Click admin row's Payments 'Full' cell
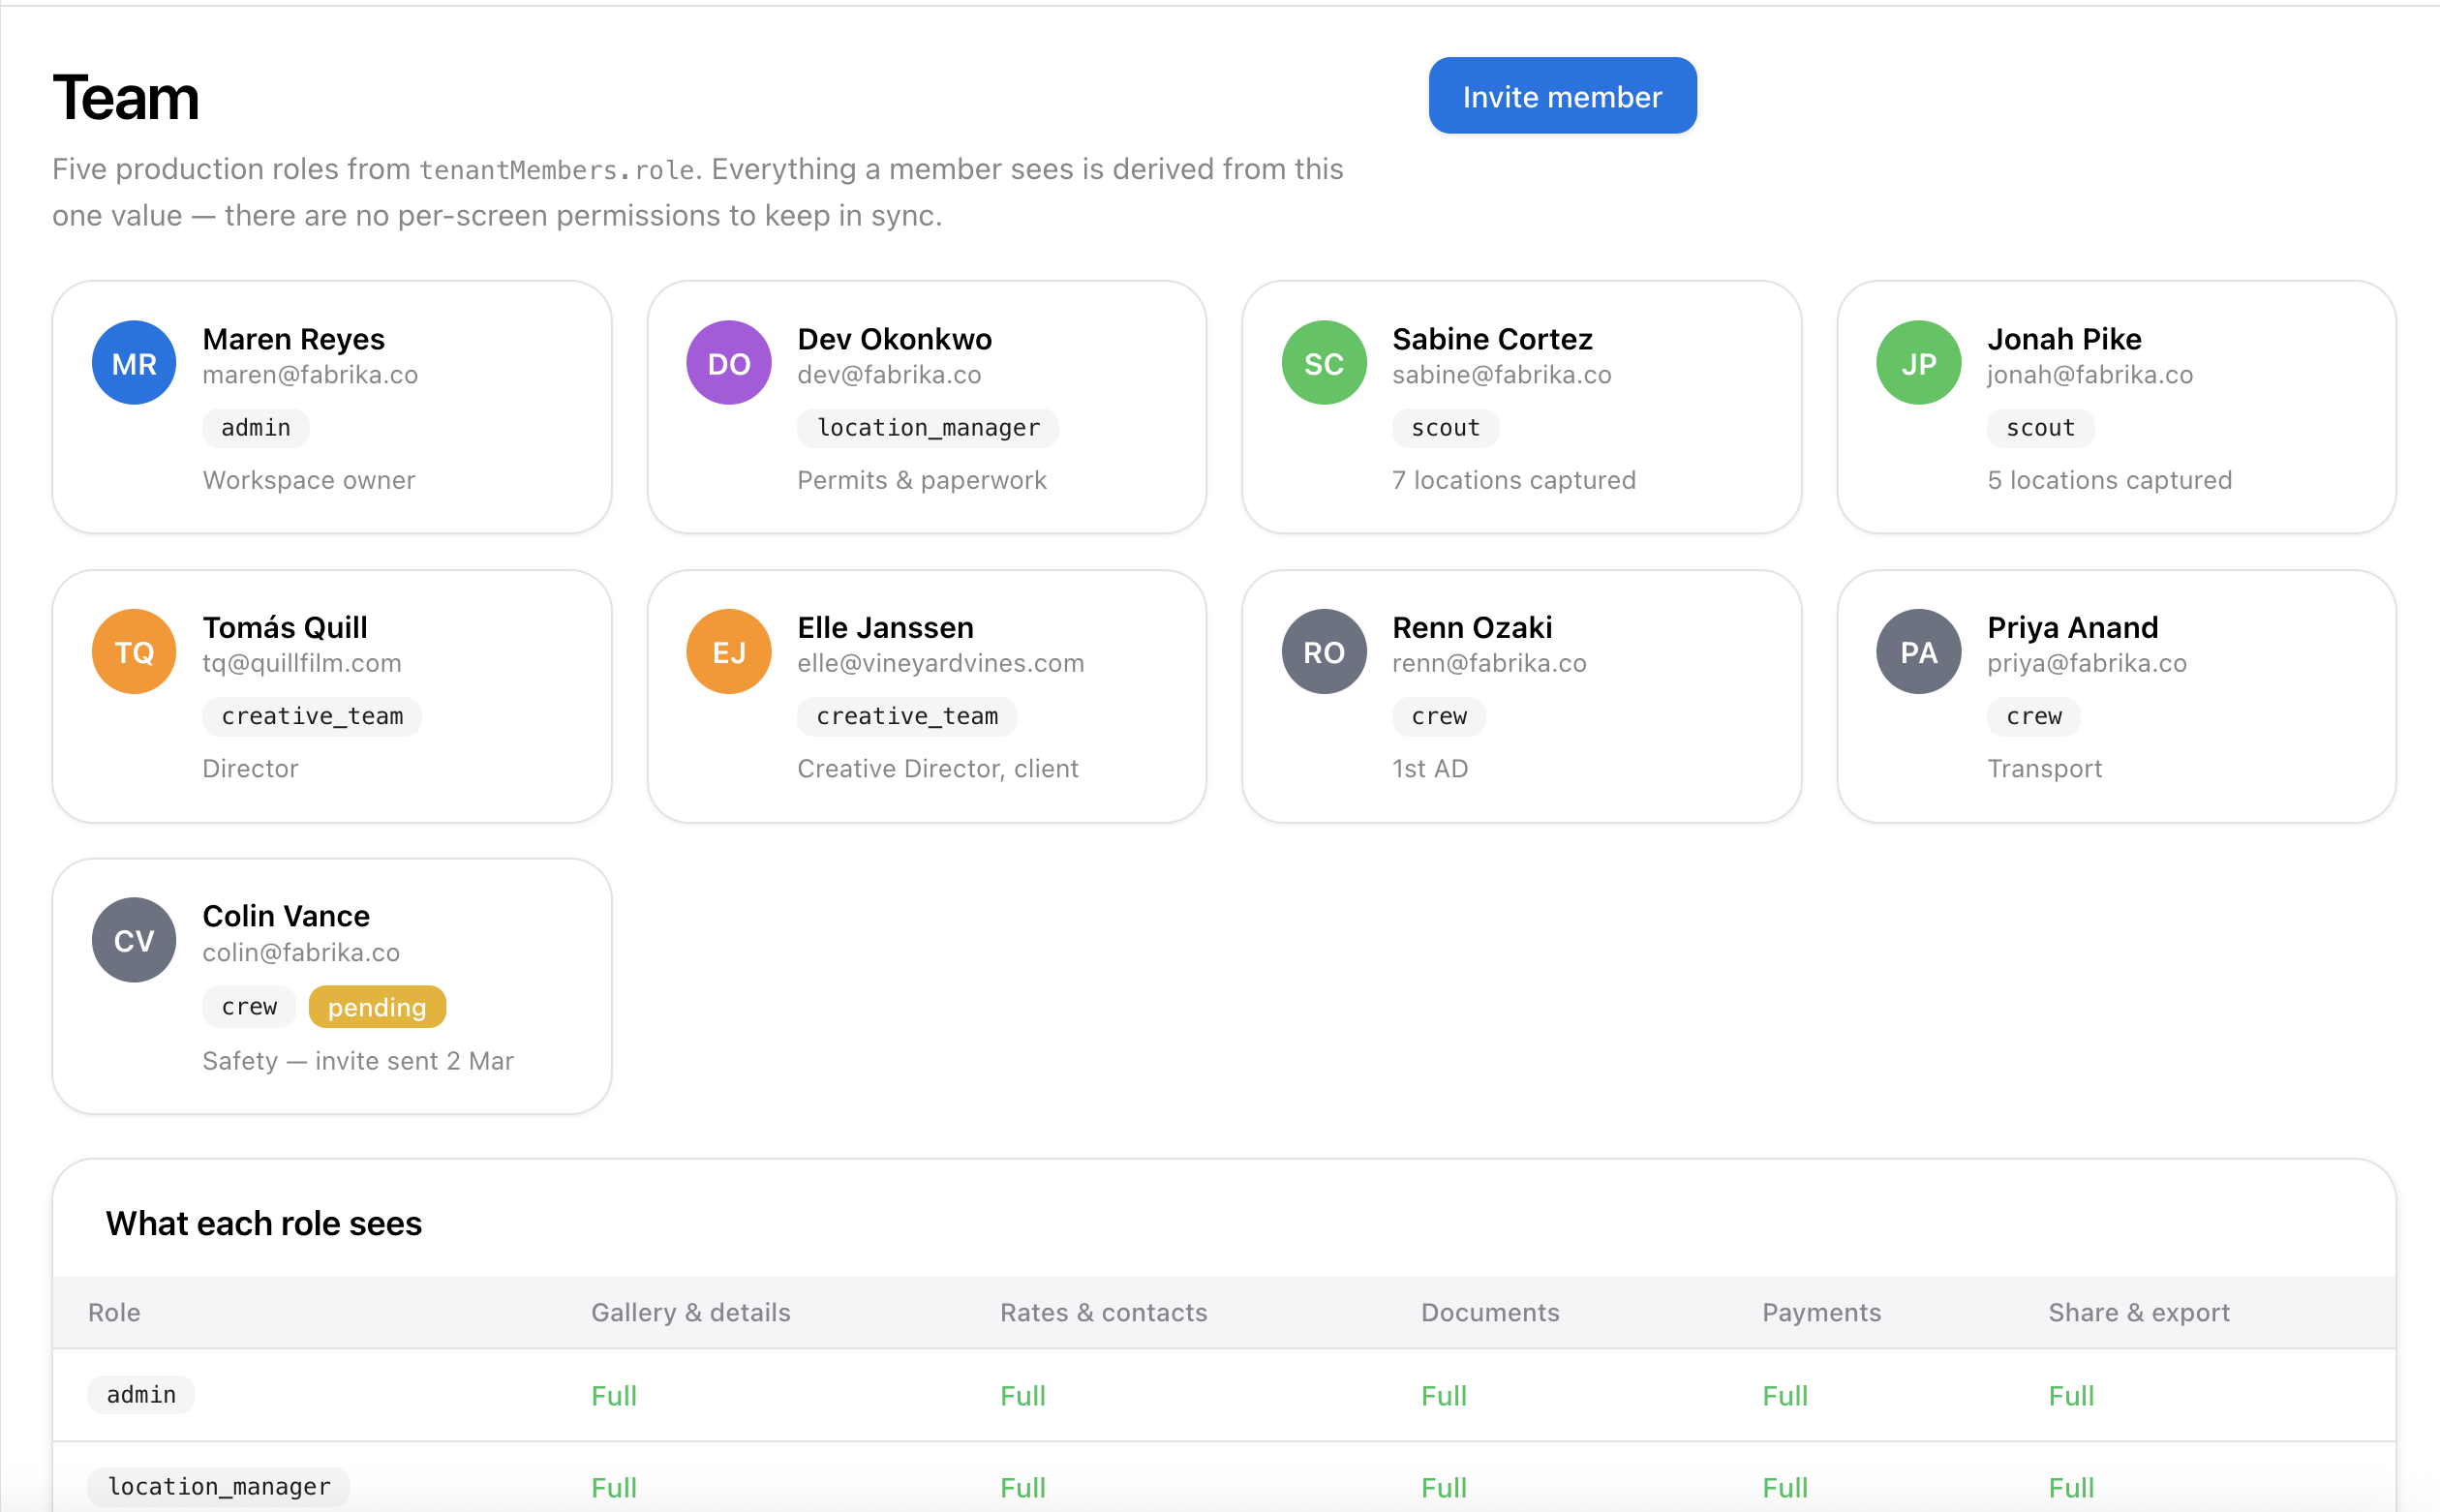The image size is (2440, 1512). coord(1785,1396)
